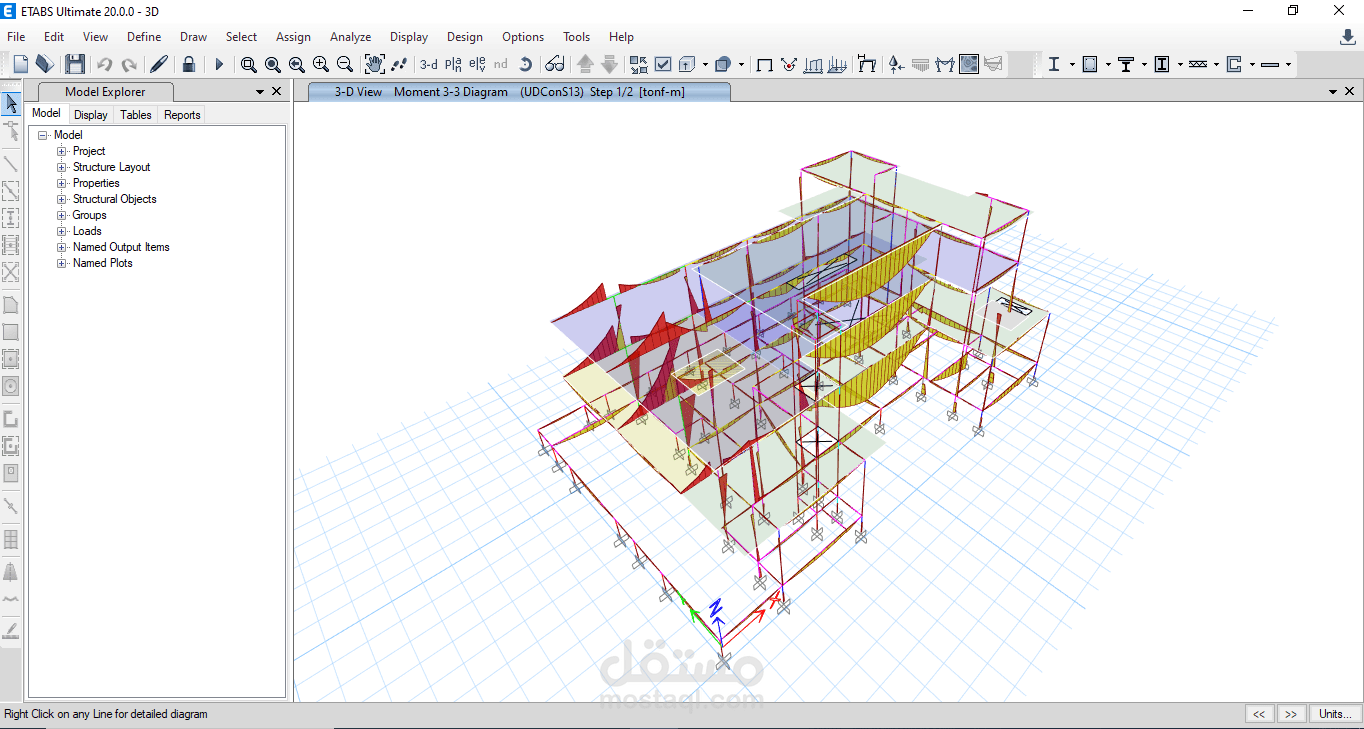1364x729 pixels.
Task: Select the rubber band zoom icon
Action: (249, 64)
